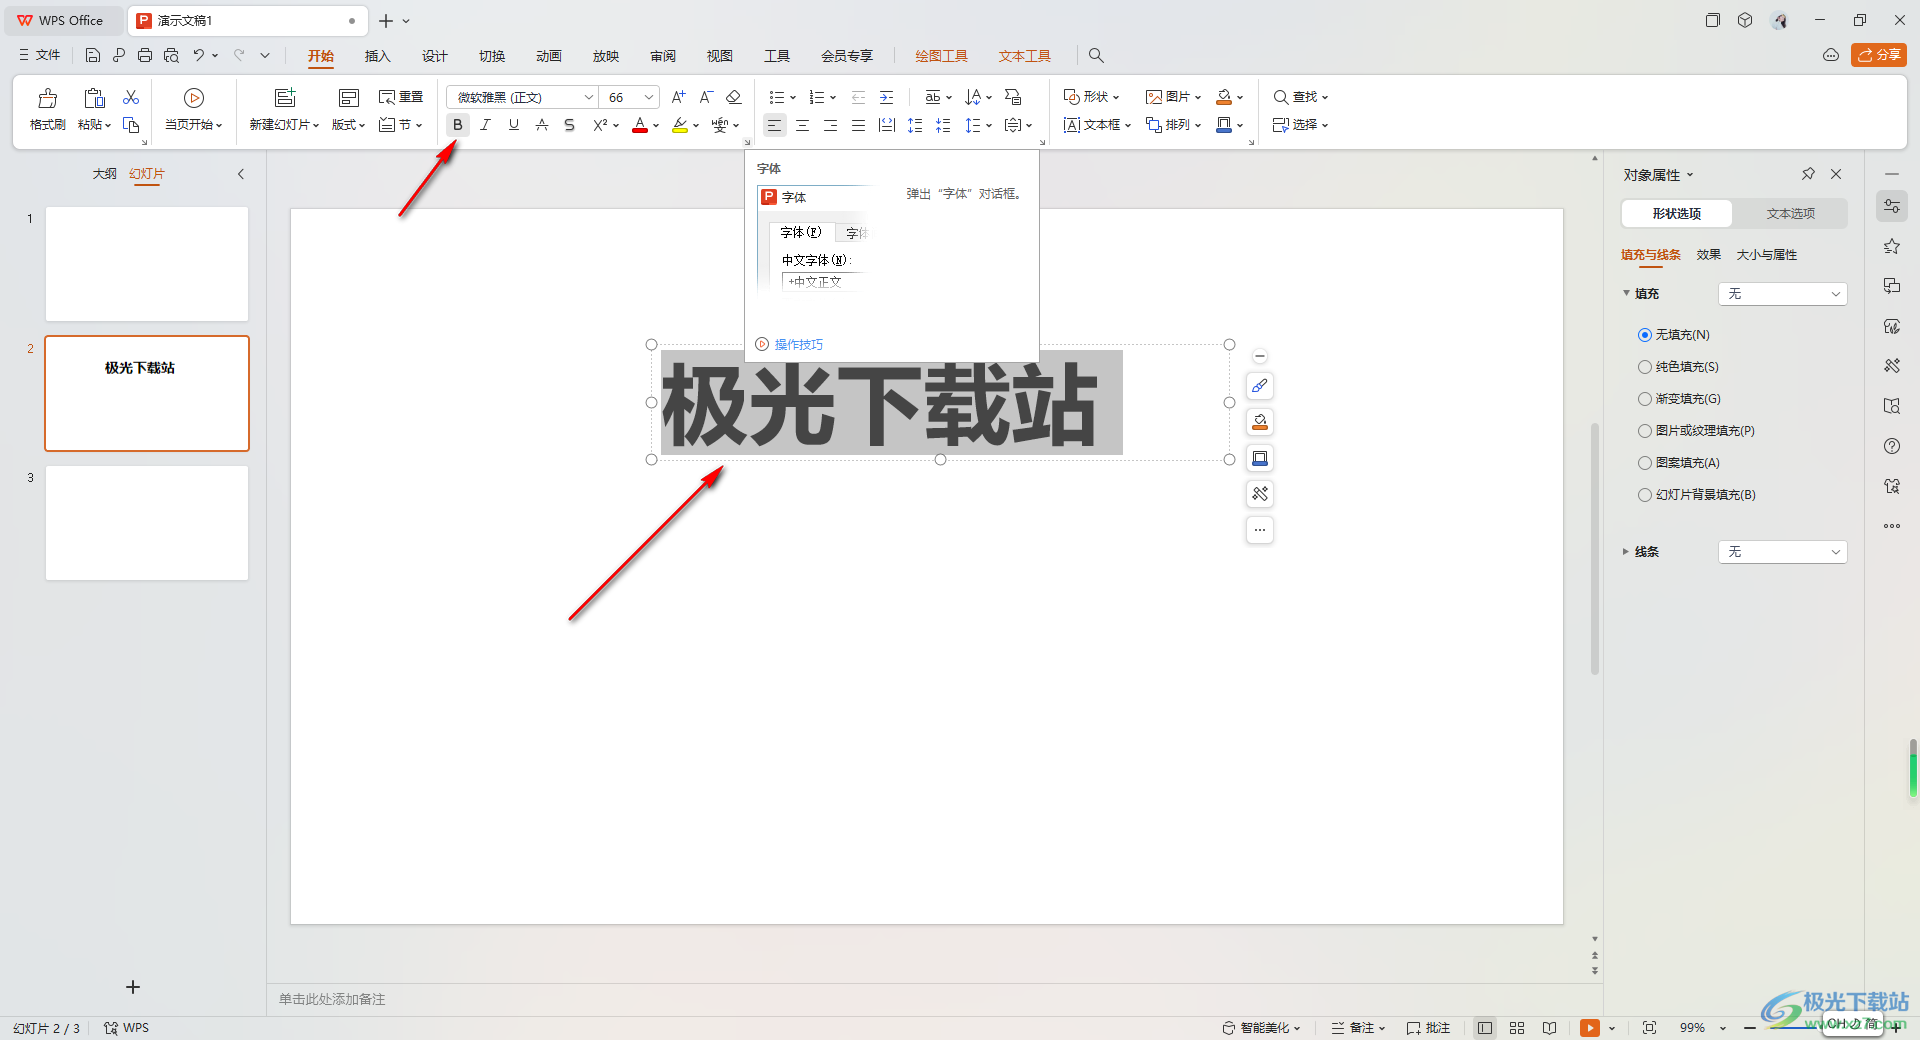
Task: Toggle Italic formatting button
Action: tap(485, 125)
